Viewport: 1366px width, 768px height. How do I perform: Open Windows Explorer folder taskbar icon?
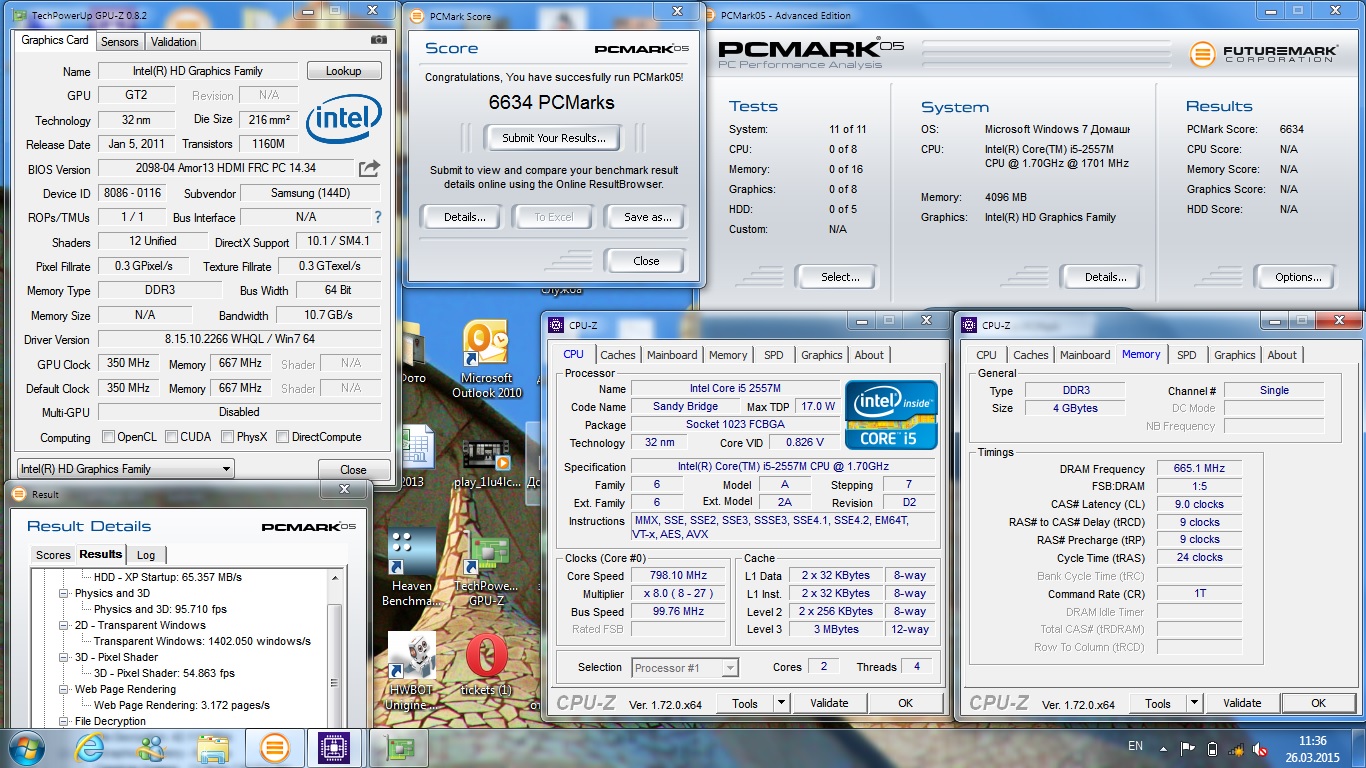click(213, 748)
